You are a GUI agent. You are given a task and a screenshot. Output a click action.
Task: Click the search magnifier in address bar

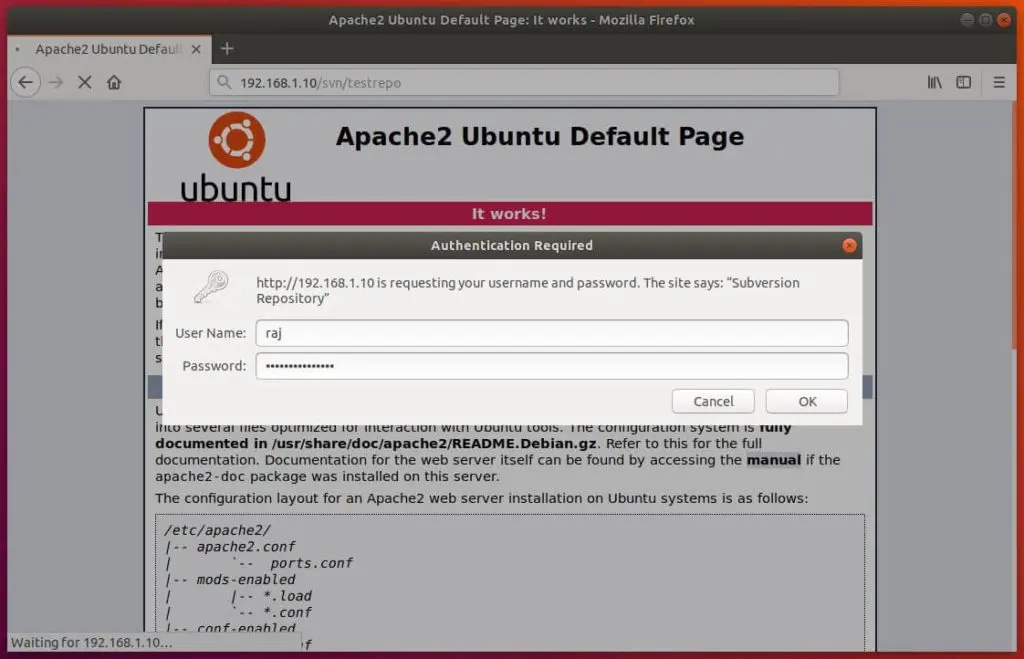(224, 82)
